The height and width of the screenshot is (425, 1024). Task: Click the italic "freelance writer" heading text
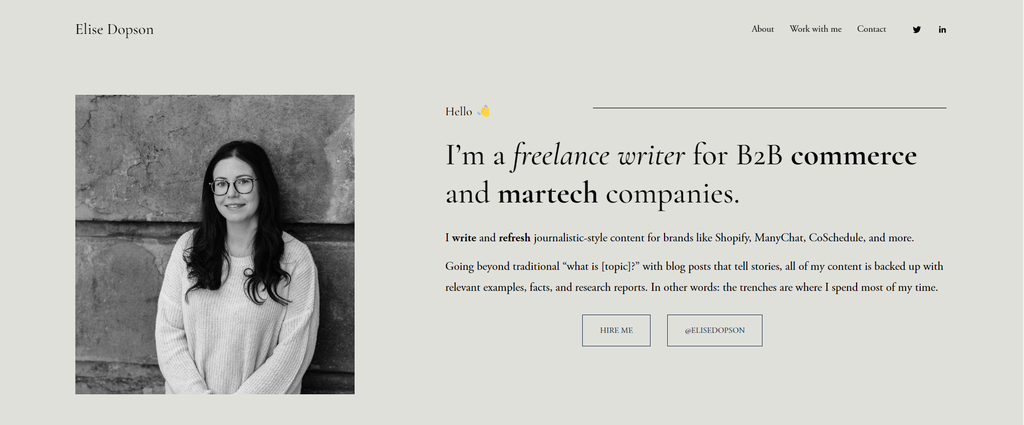[x=598, y=156]
